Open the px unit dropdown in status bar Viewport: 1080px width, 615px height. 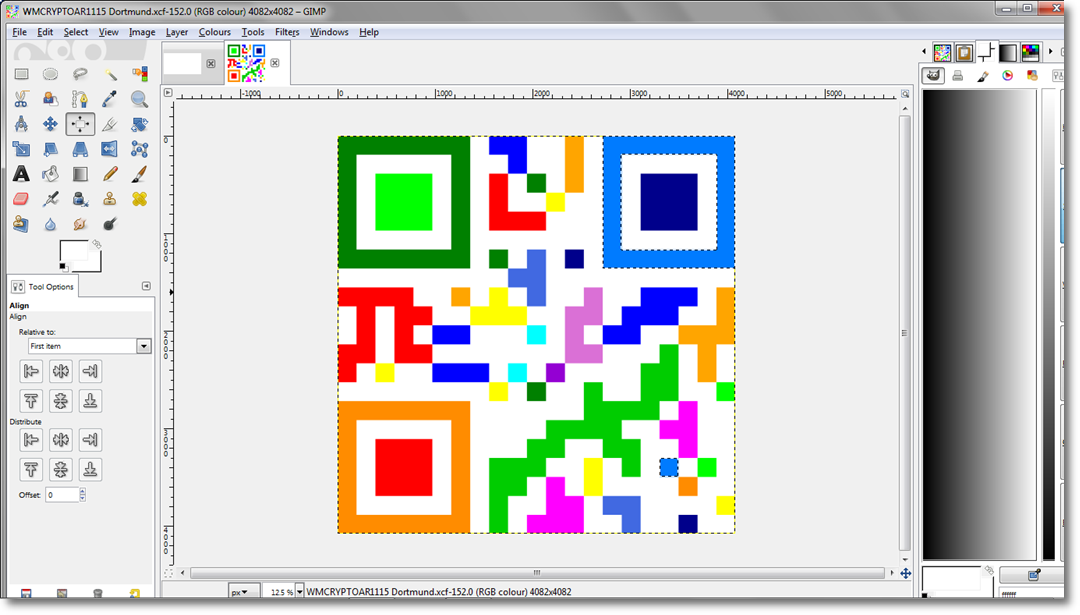click(x=243, y=592)
